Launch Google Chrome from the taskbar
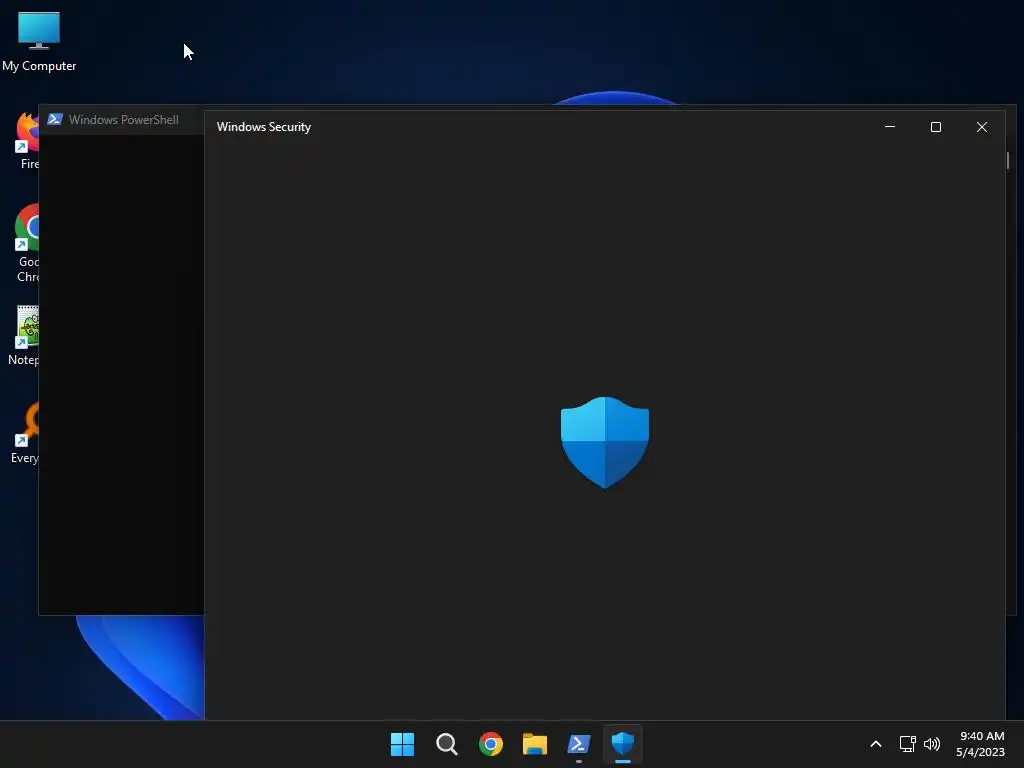1024x768 pixels. click(x=490, y=744)
